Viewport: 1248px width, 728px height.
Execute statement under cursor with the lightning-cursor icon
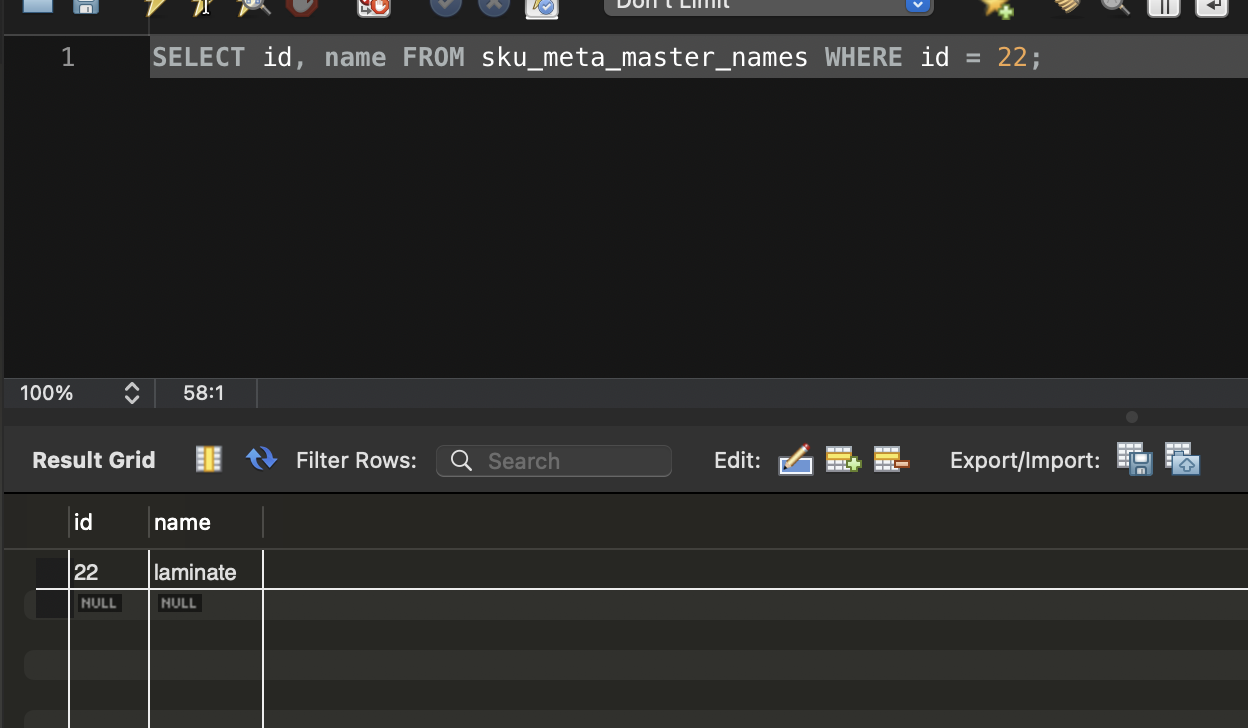click(203, 6)
